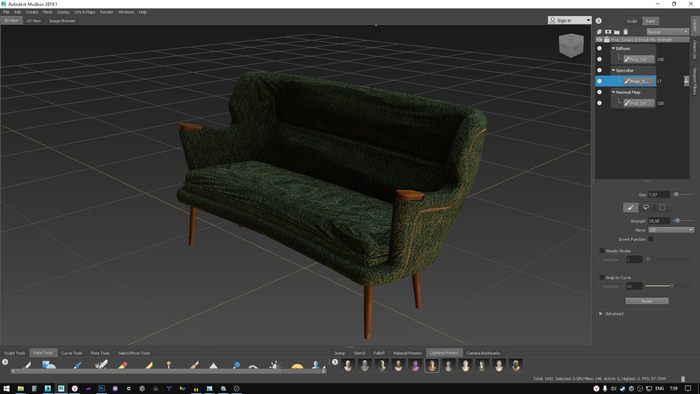Screen dimensions: 700x394
Task: Select the Paint Brush tool icon
Action: 27,365
